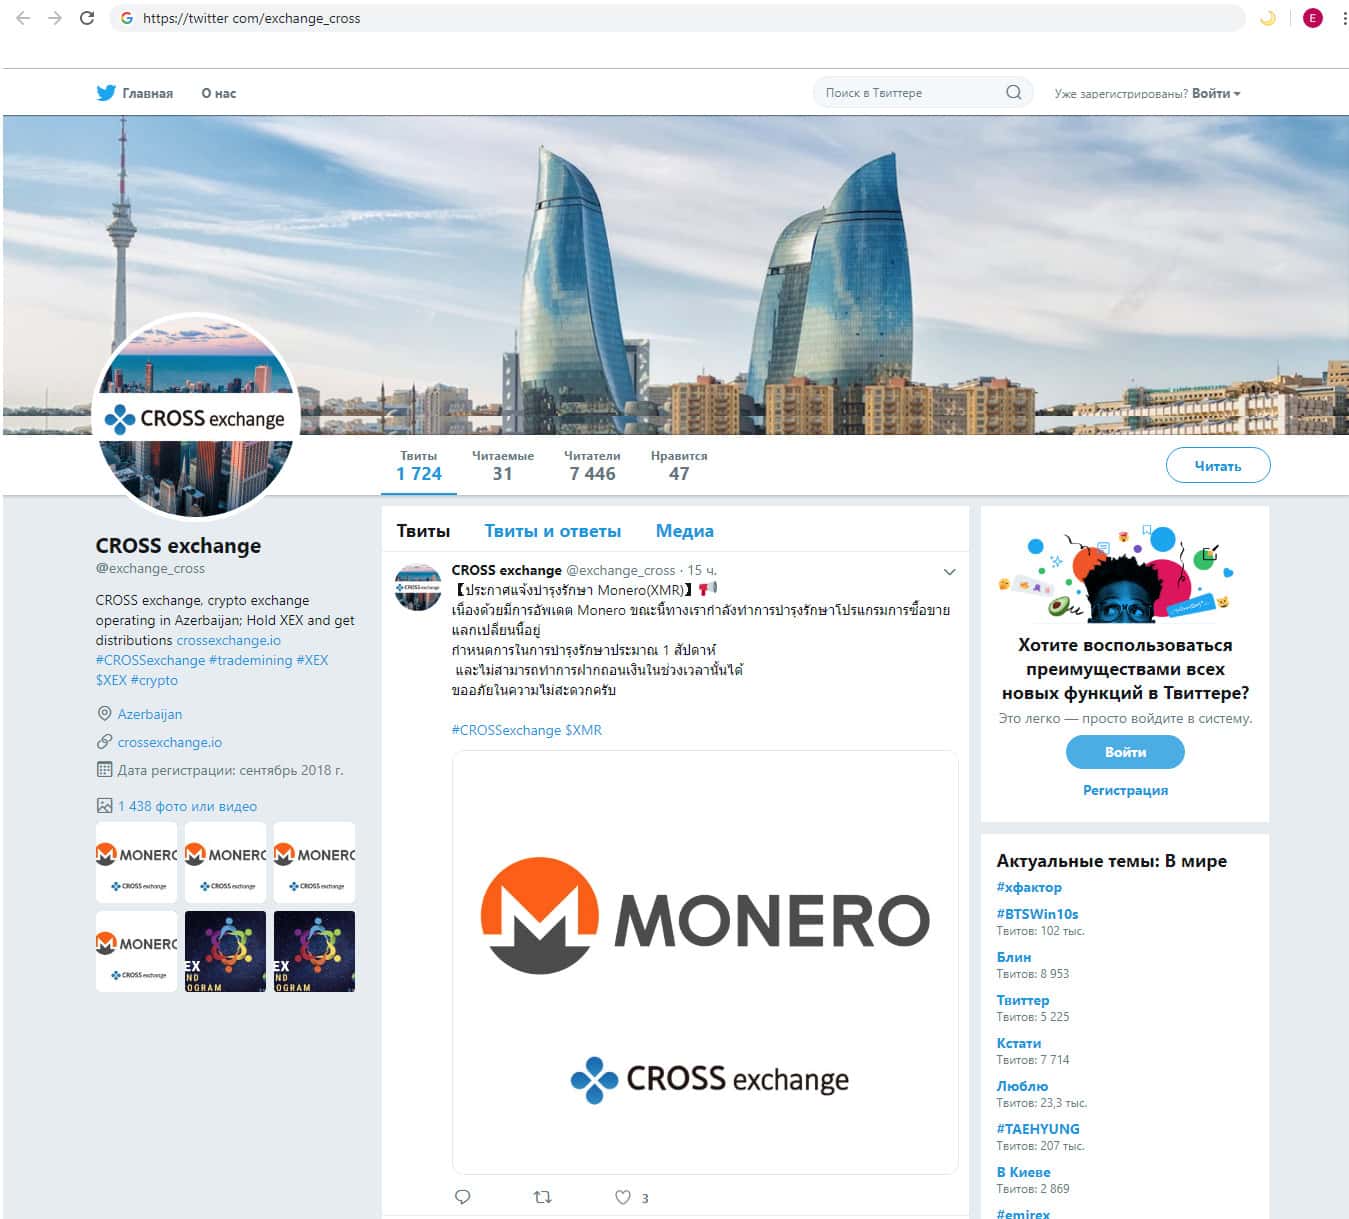The width and height of the screenshot is (1349, 1219).
Task: Switch to the Медиа tab
Action: pos(684,531)
